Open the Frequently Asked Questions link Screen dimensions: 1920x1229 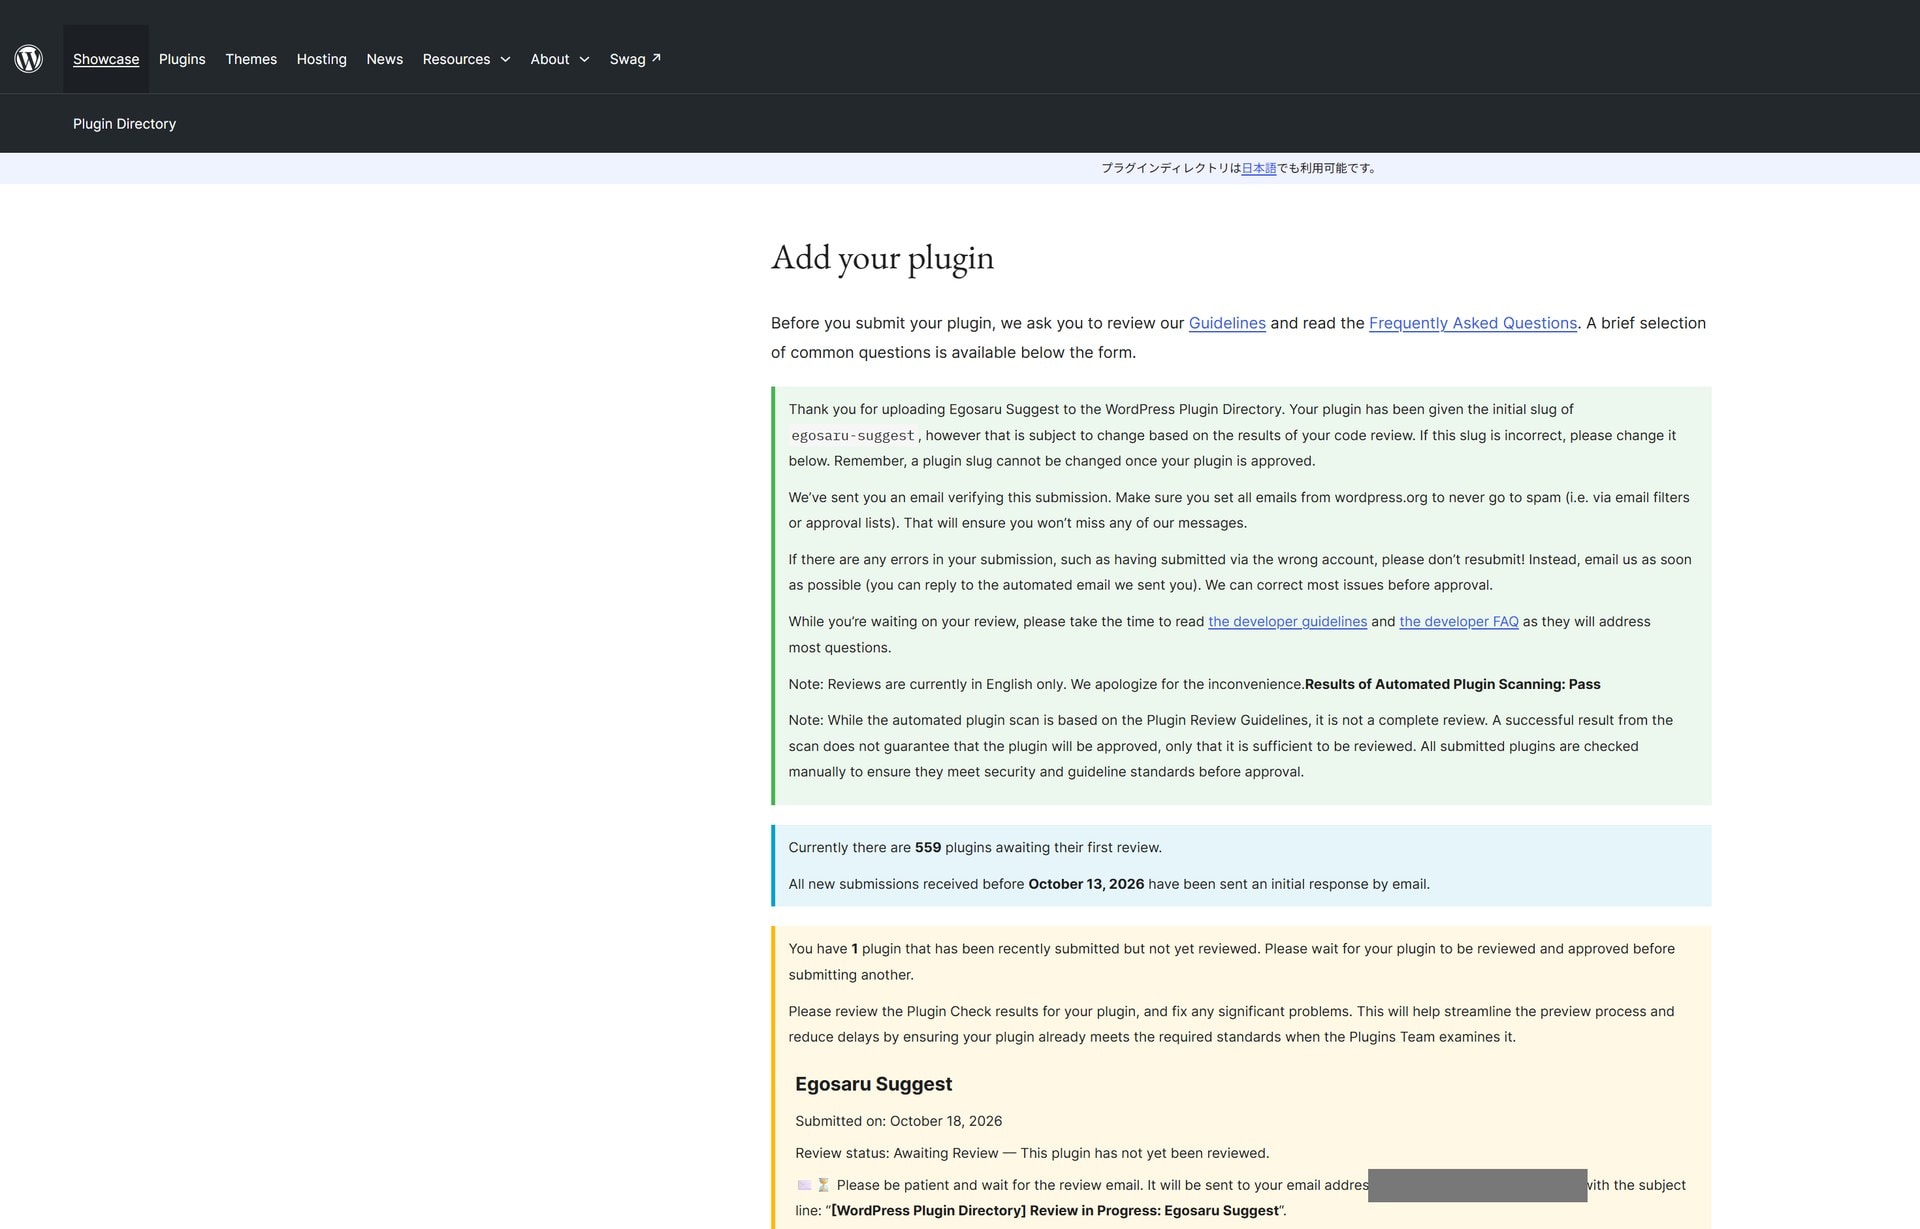(x=1472, y=323)
